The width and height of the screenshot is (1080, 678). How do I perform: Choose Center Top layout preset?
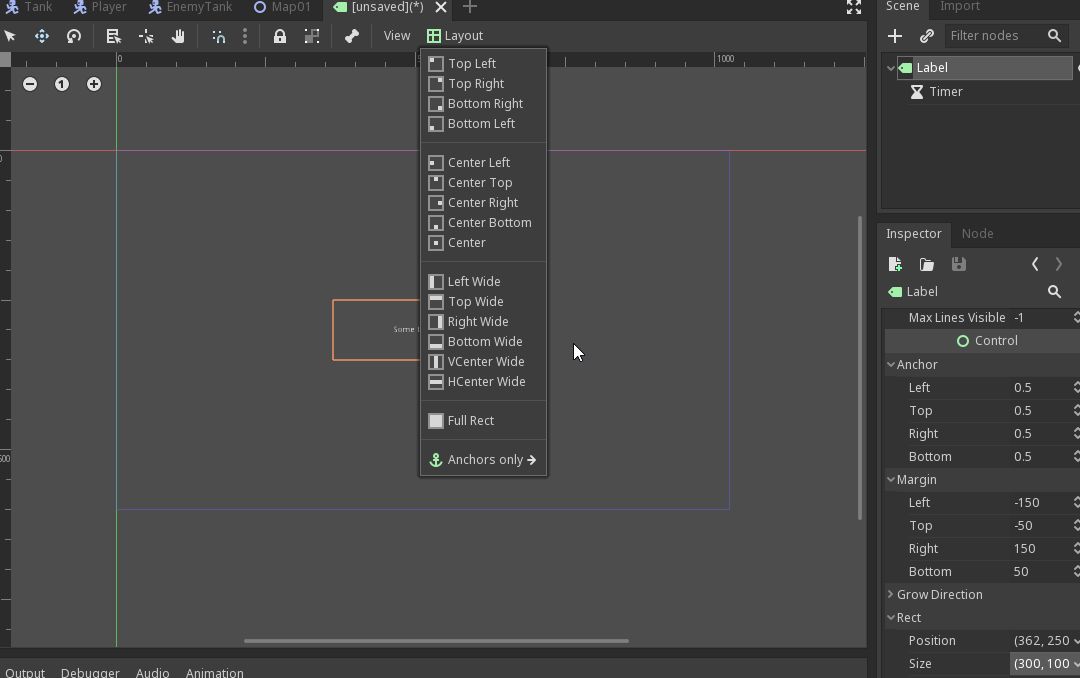click(484, 183)
